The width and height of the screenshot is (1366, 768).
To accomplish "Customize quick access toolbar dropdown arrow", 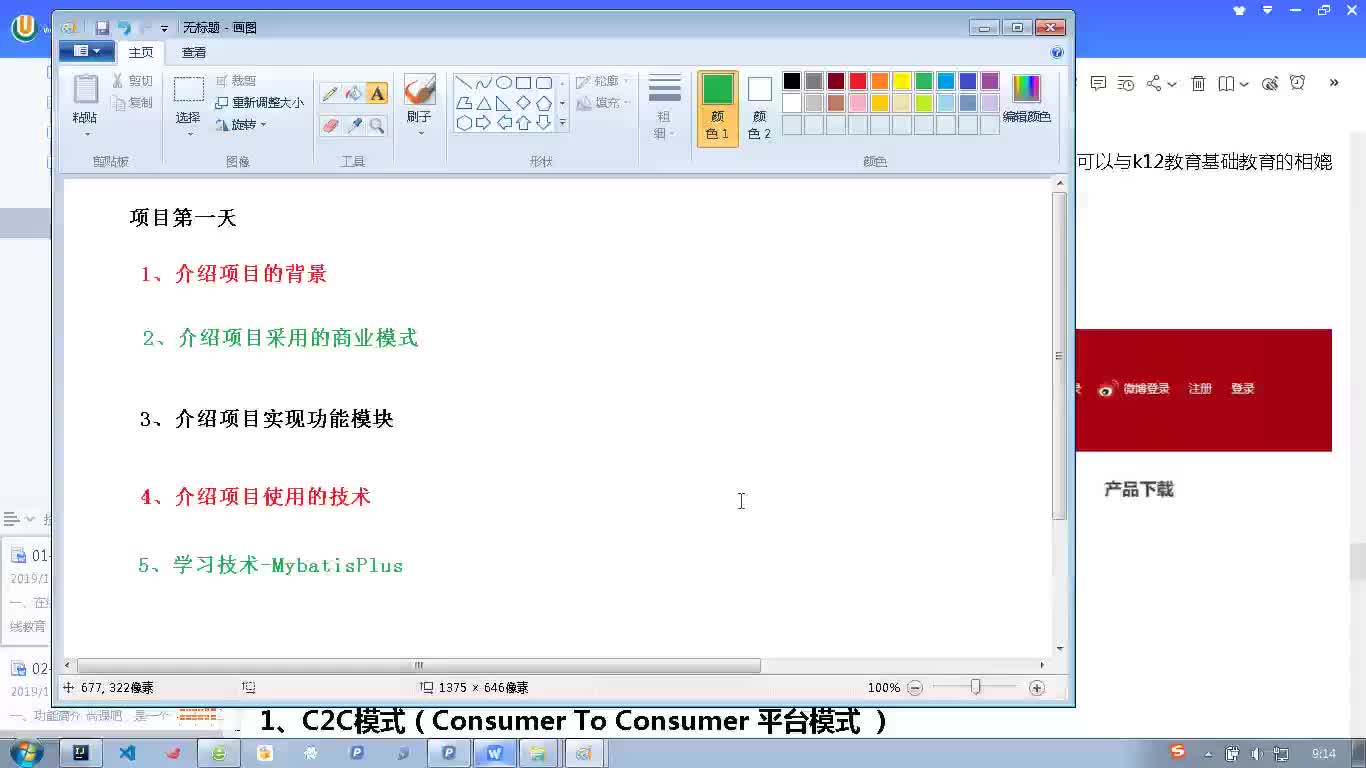I will click(165, 29).
